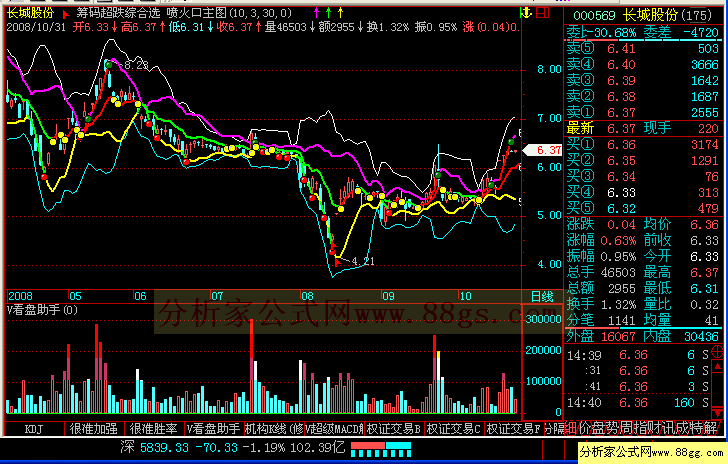Click the 买③ 6.34 bid row
The width and height of the screenshot is (728, 464).
[643, 176]
